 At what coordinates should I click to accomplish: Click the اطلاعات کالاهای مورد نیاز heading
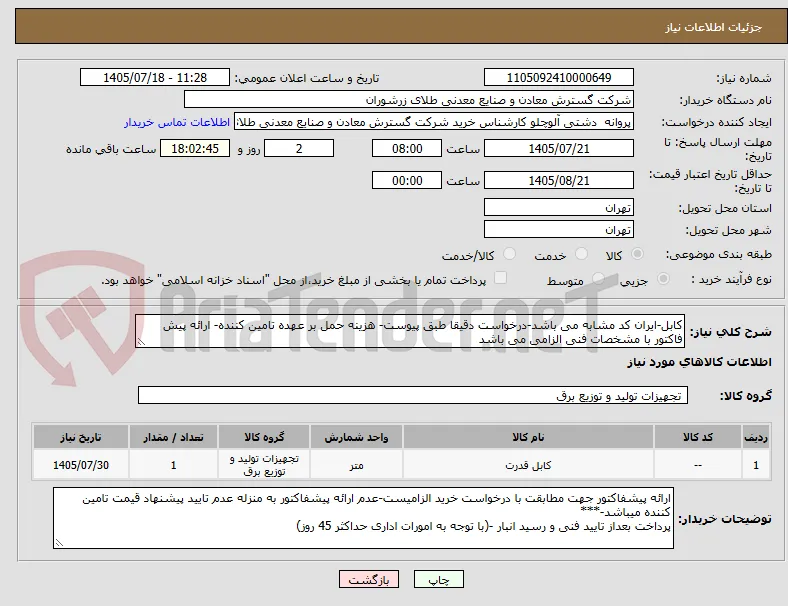pyautogui.click(x=699, y=362)
